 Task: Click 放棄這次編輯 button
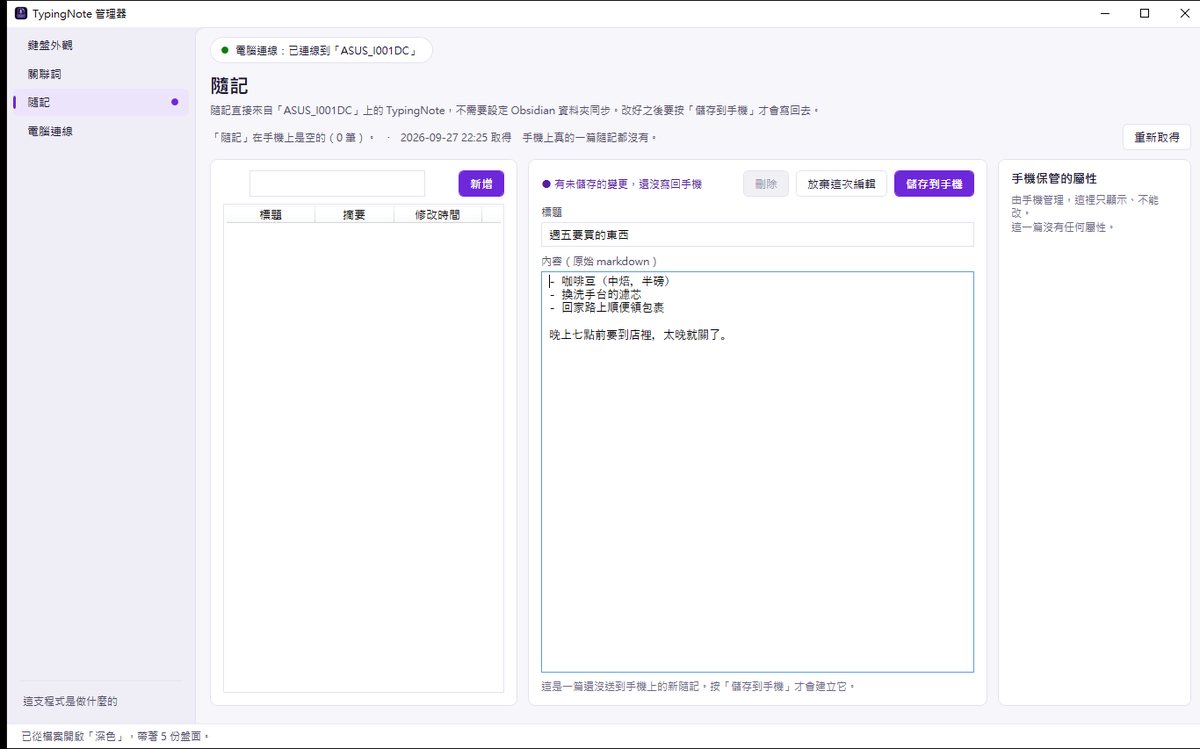pos(841,183)
